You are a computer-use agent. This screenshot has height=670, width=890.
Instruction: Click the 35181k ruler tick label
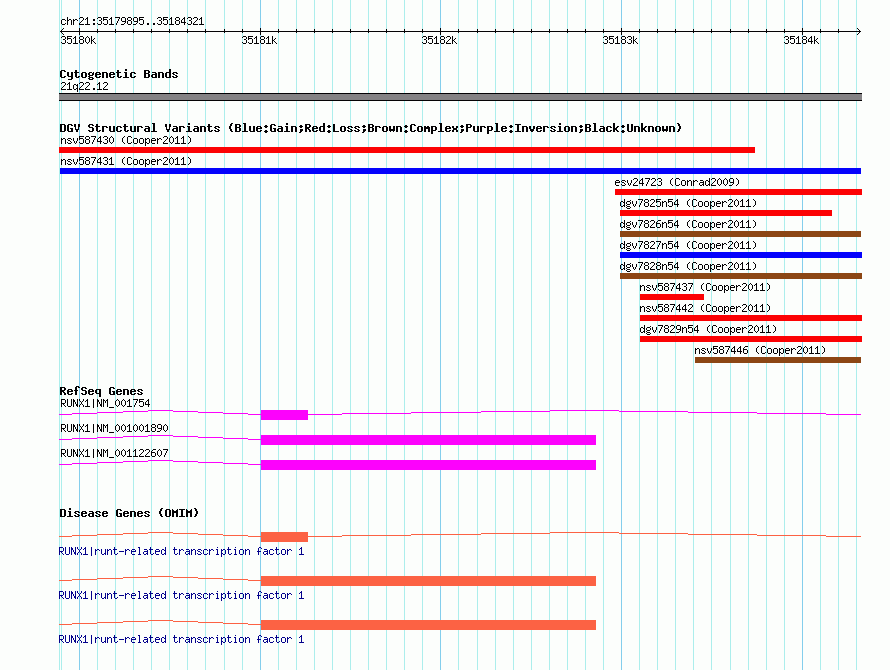point(259,40)
